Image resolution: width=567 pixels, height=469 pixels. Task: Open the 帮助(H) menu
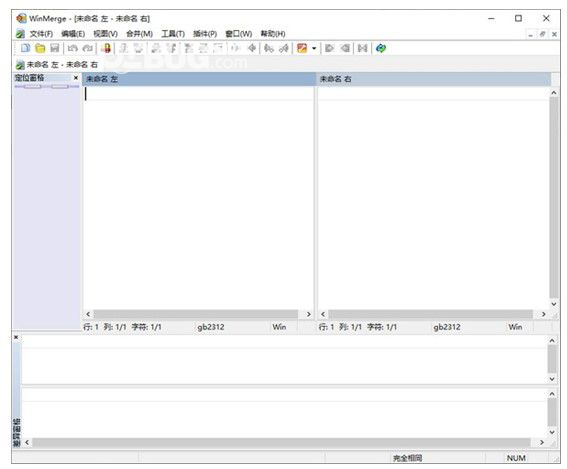point(273,34)
